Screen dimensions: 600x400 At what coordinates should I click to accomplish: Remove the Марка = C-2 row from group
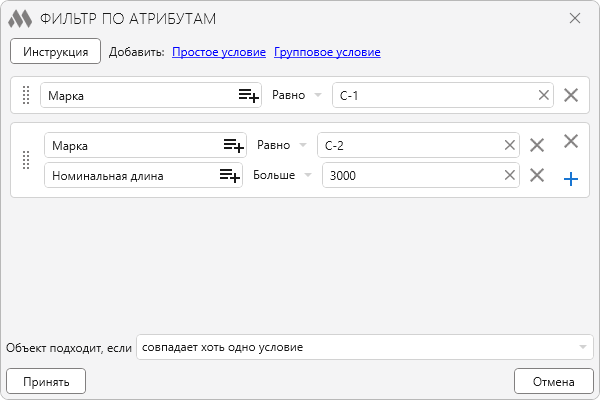point(537,145)
